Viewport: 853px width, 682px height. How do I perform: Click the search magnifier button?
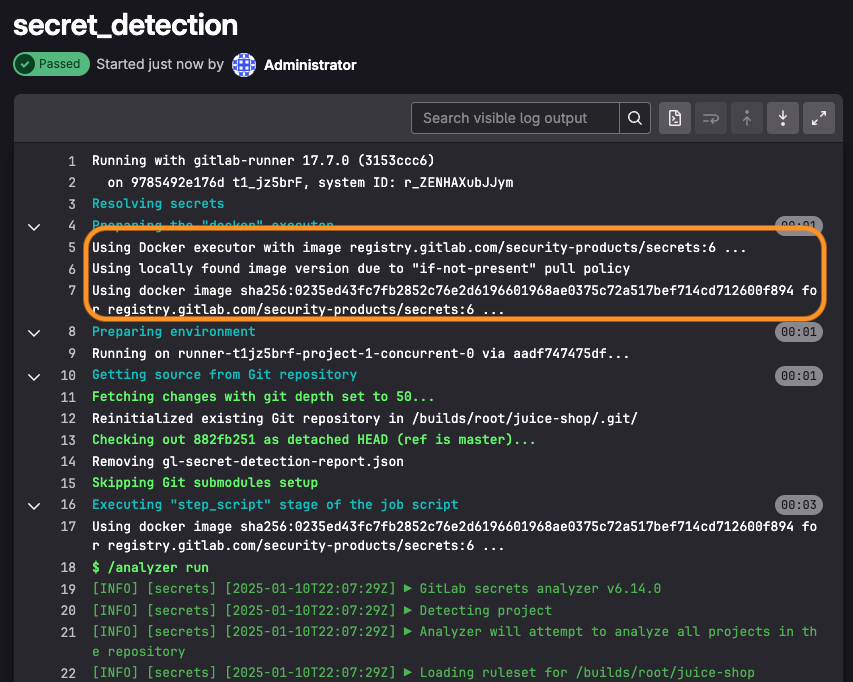tap(635, 118)
